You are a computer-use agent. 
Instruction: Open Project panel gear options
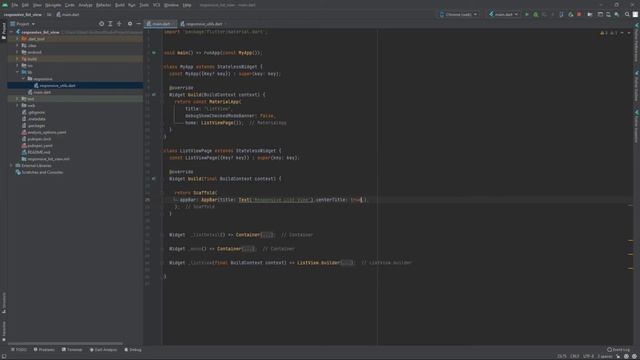click(x=130, y=24)
